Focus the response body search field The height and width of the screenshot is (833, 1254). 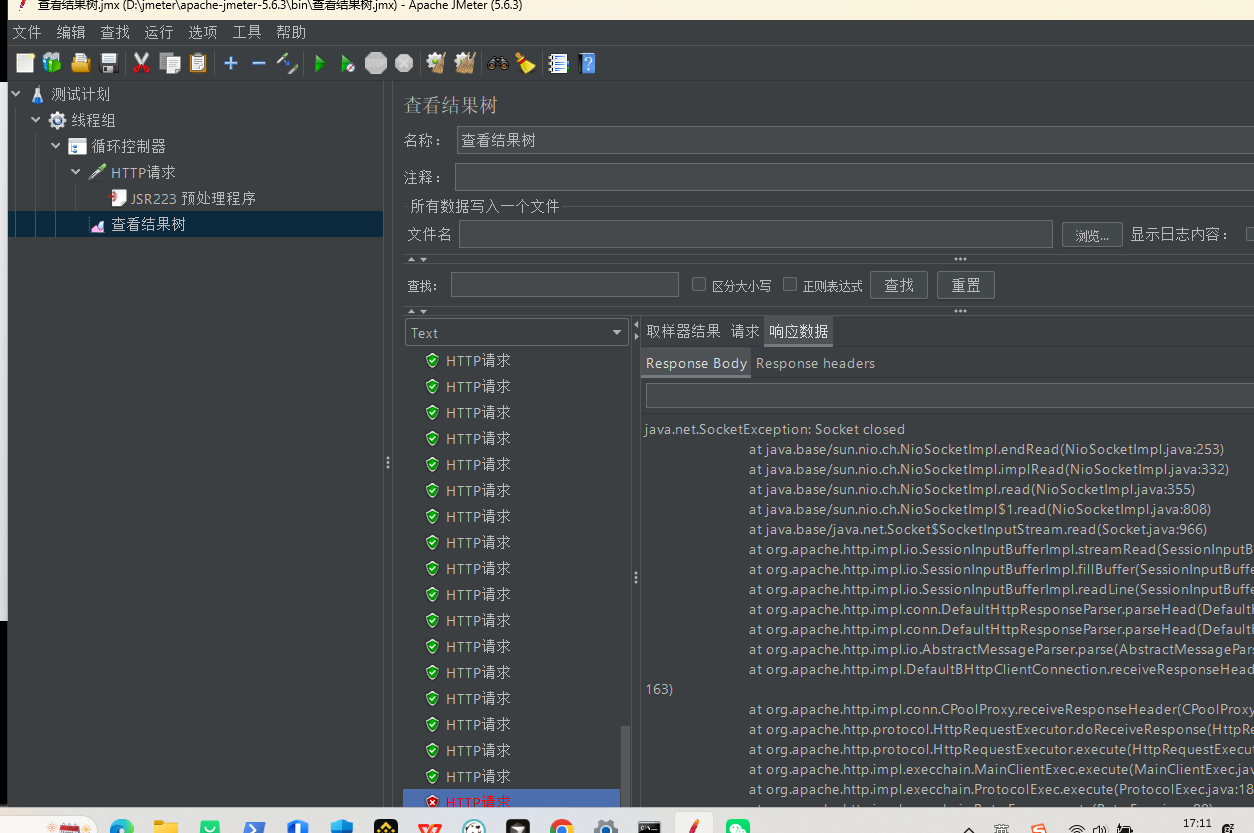(950, 396)
